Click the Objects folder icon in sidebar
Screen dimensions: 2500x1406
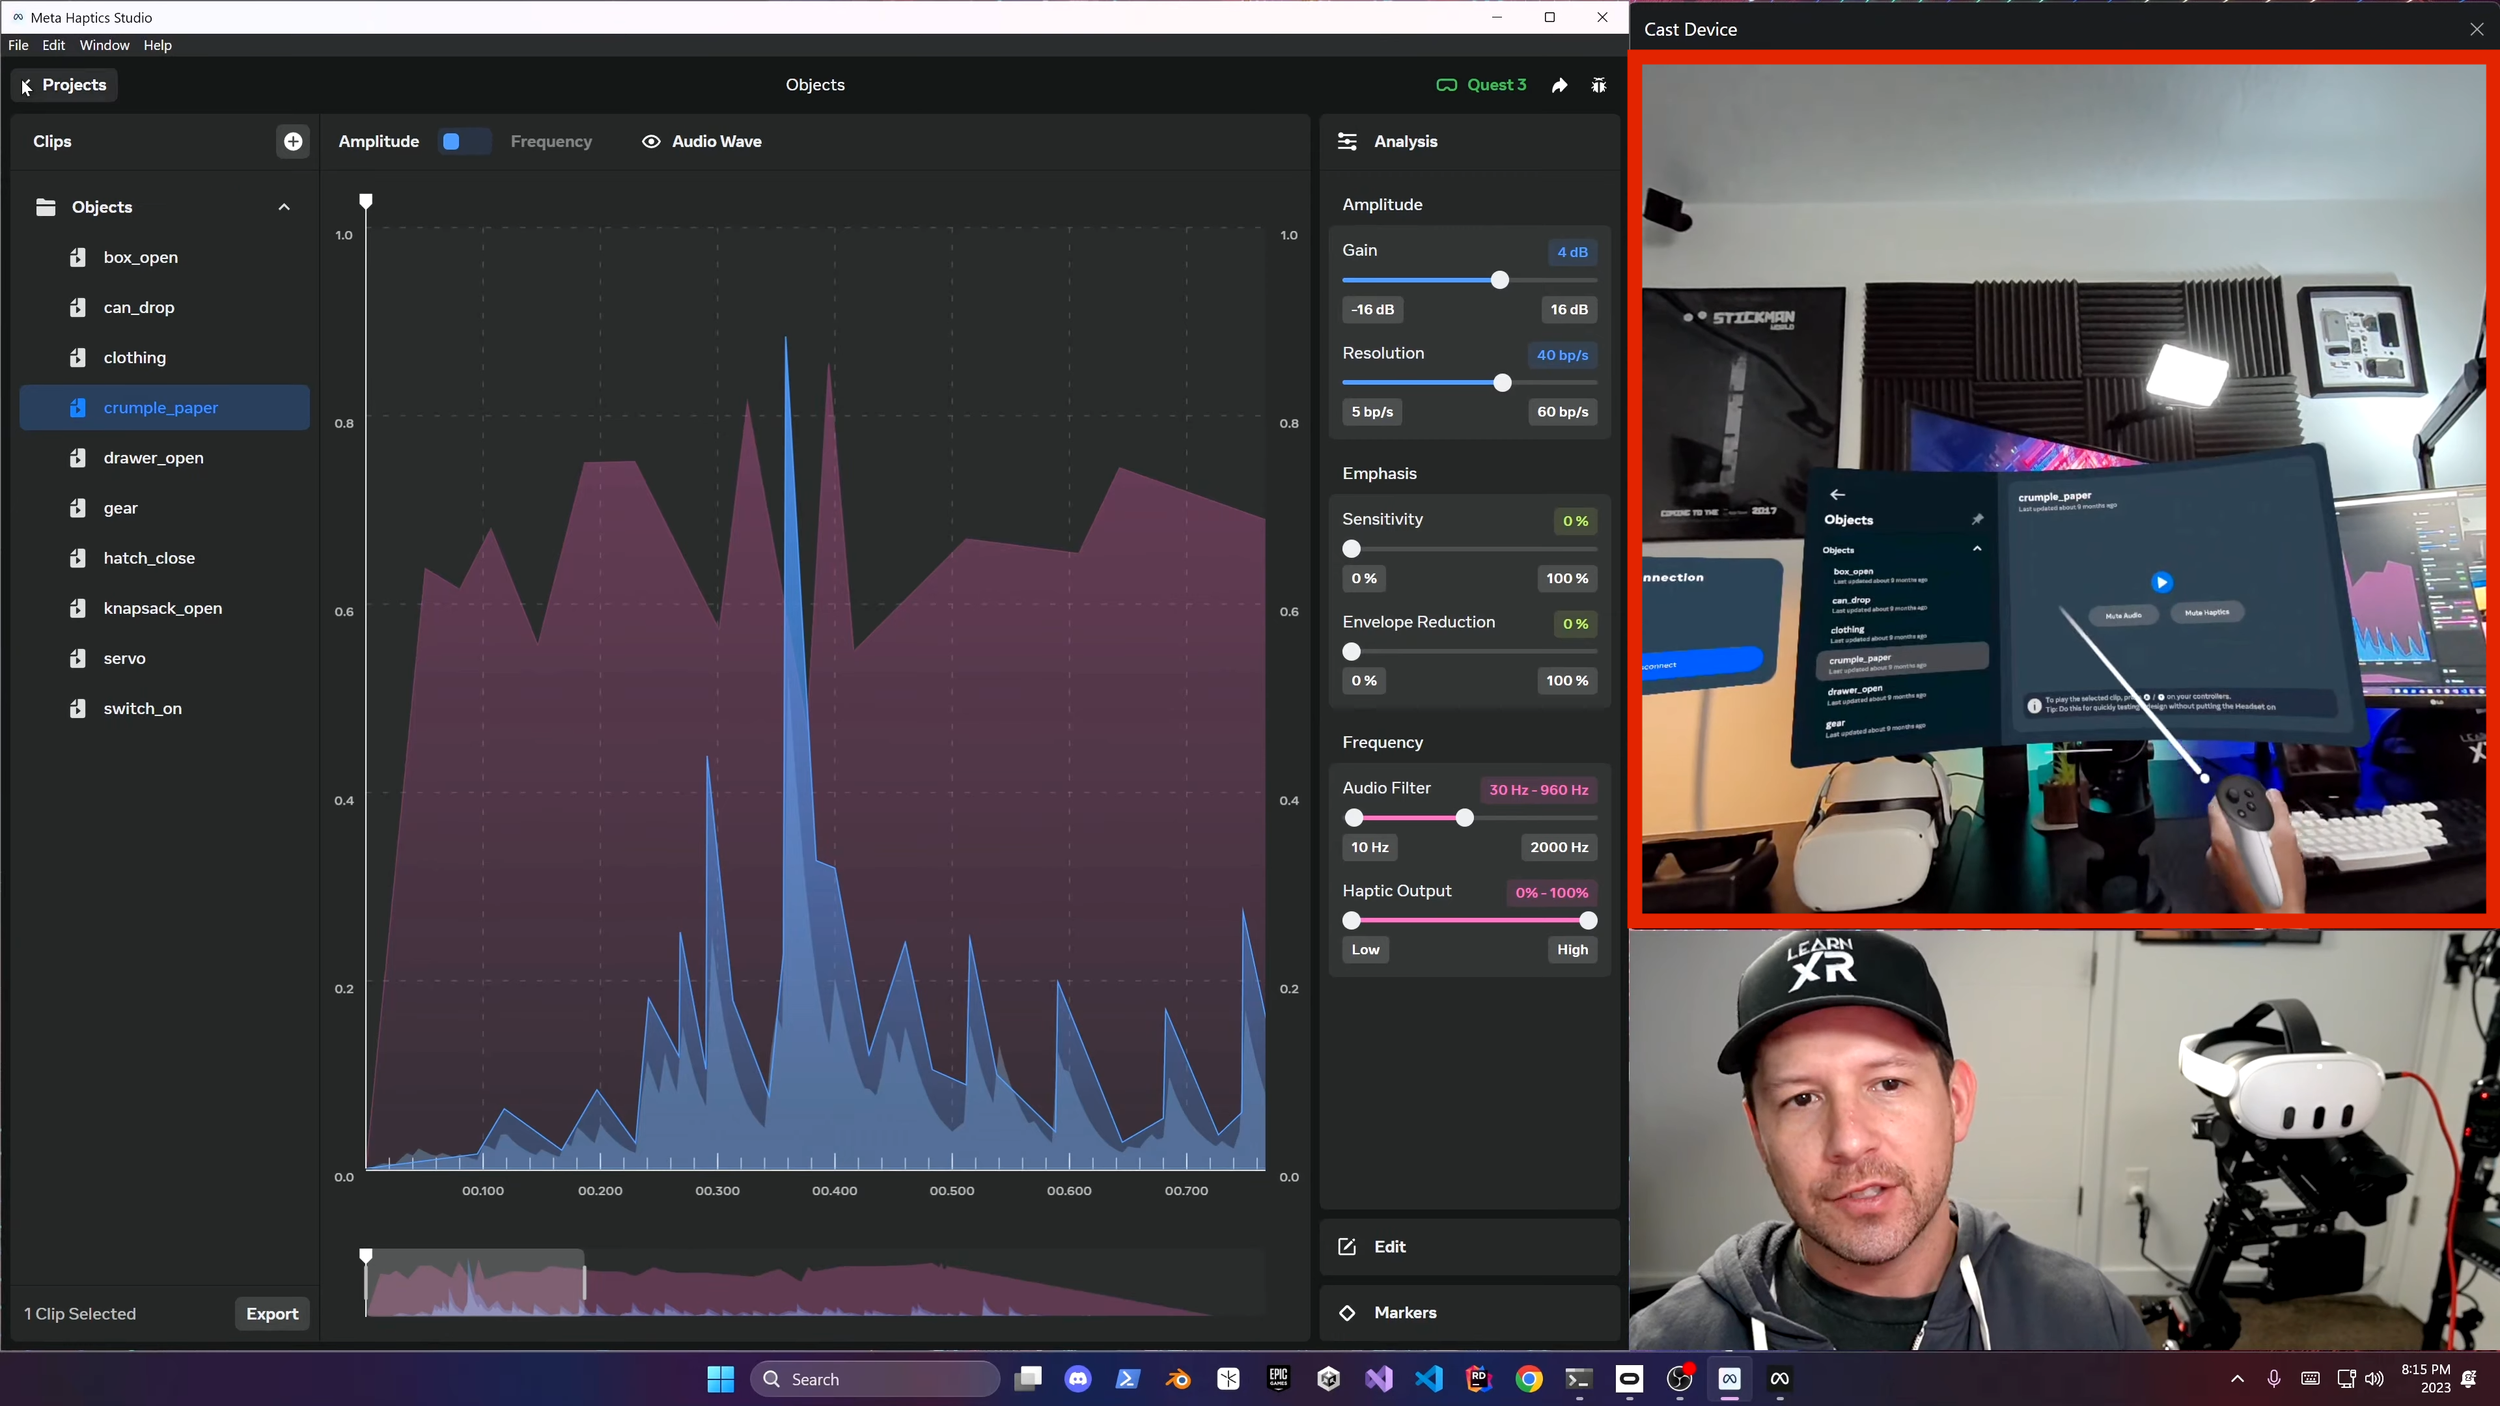click(46, 207)
